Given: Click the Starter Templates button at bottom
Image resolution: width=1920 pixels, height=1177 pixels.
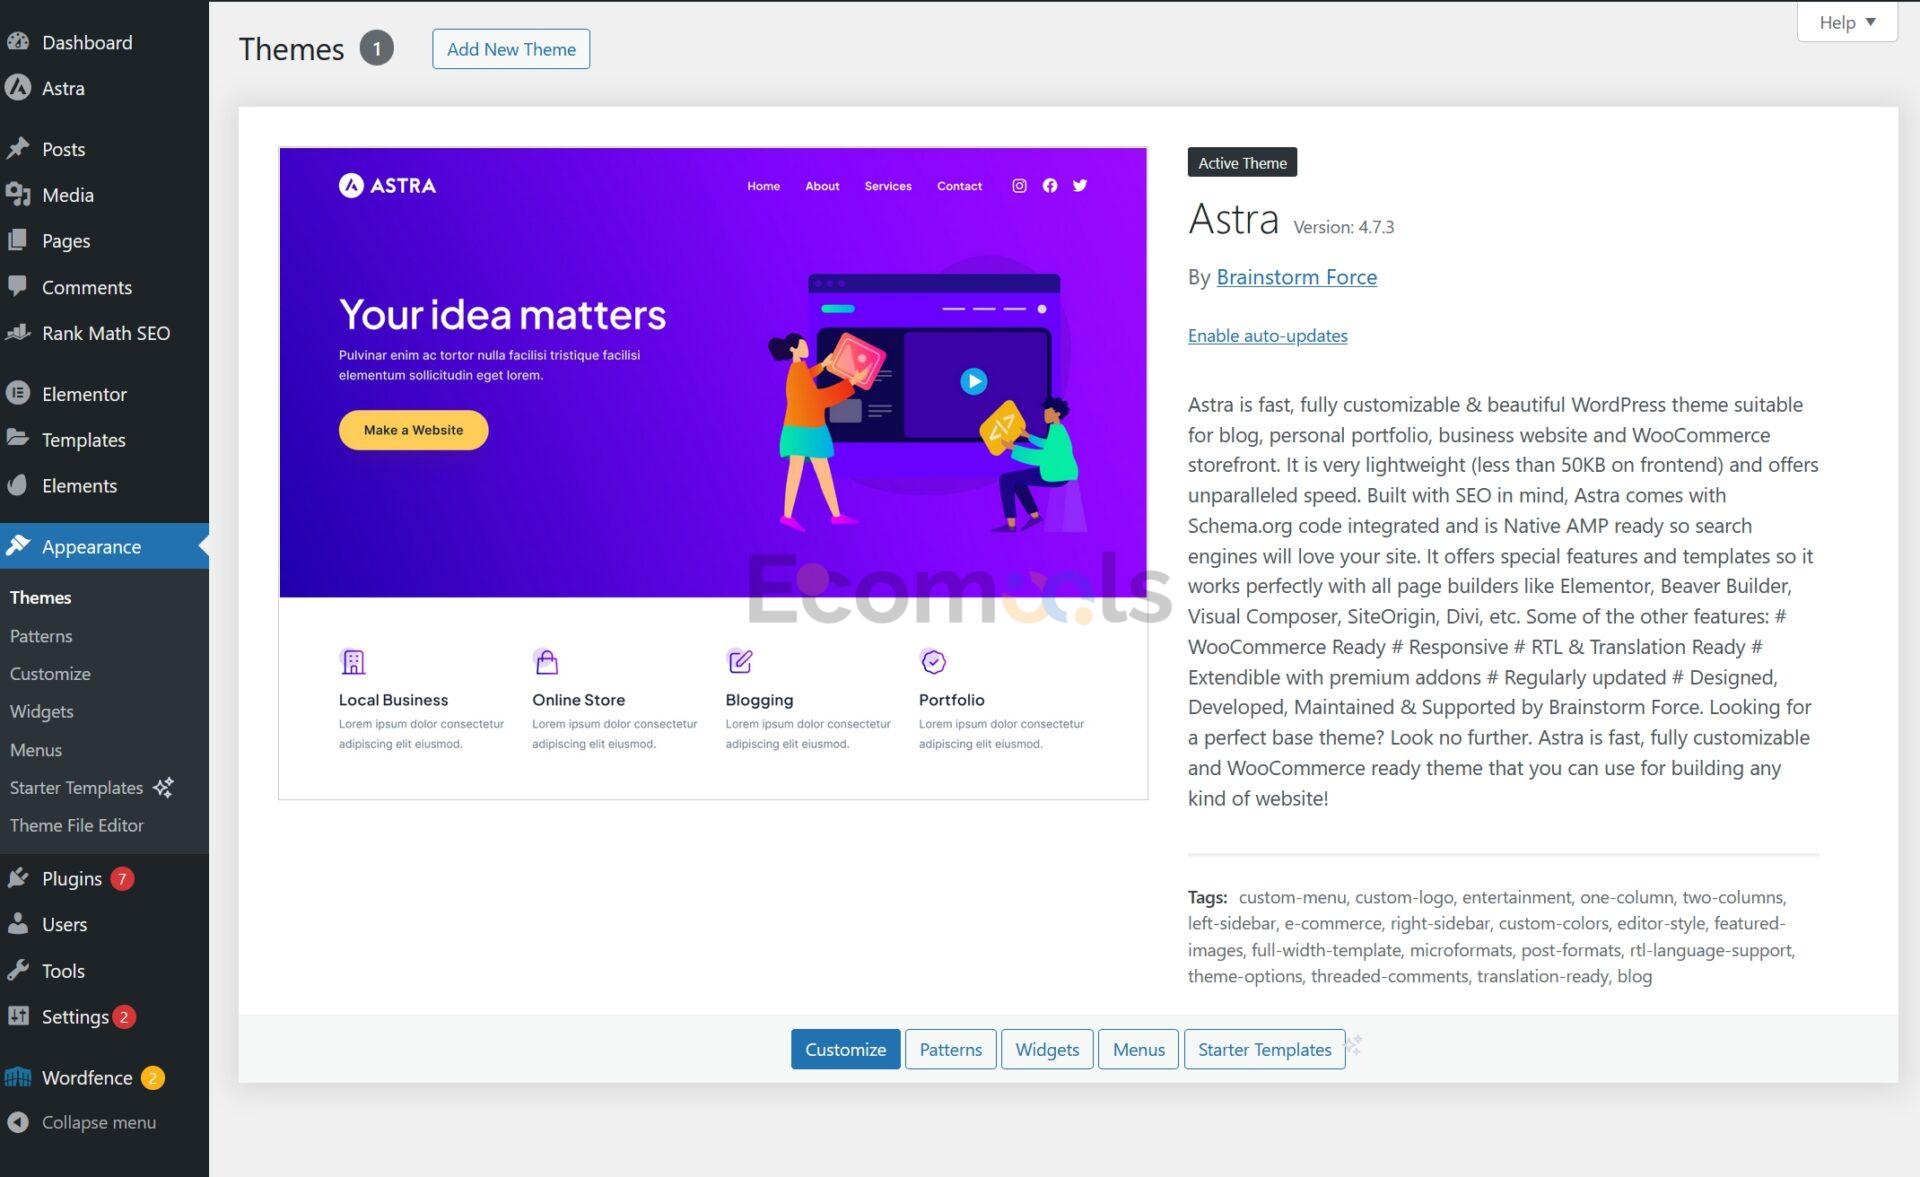Looking at the screenshot, I should (x=1264, y=1049).
